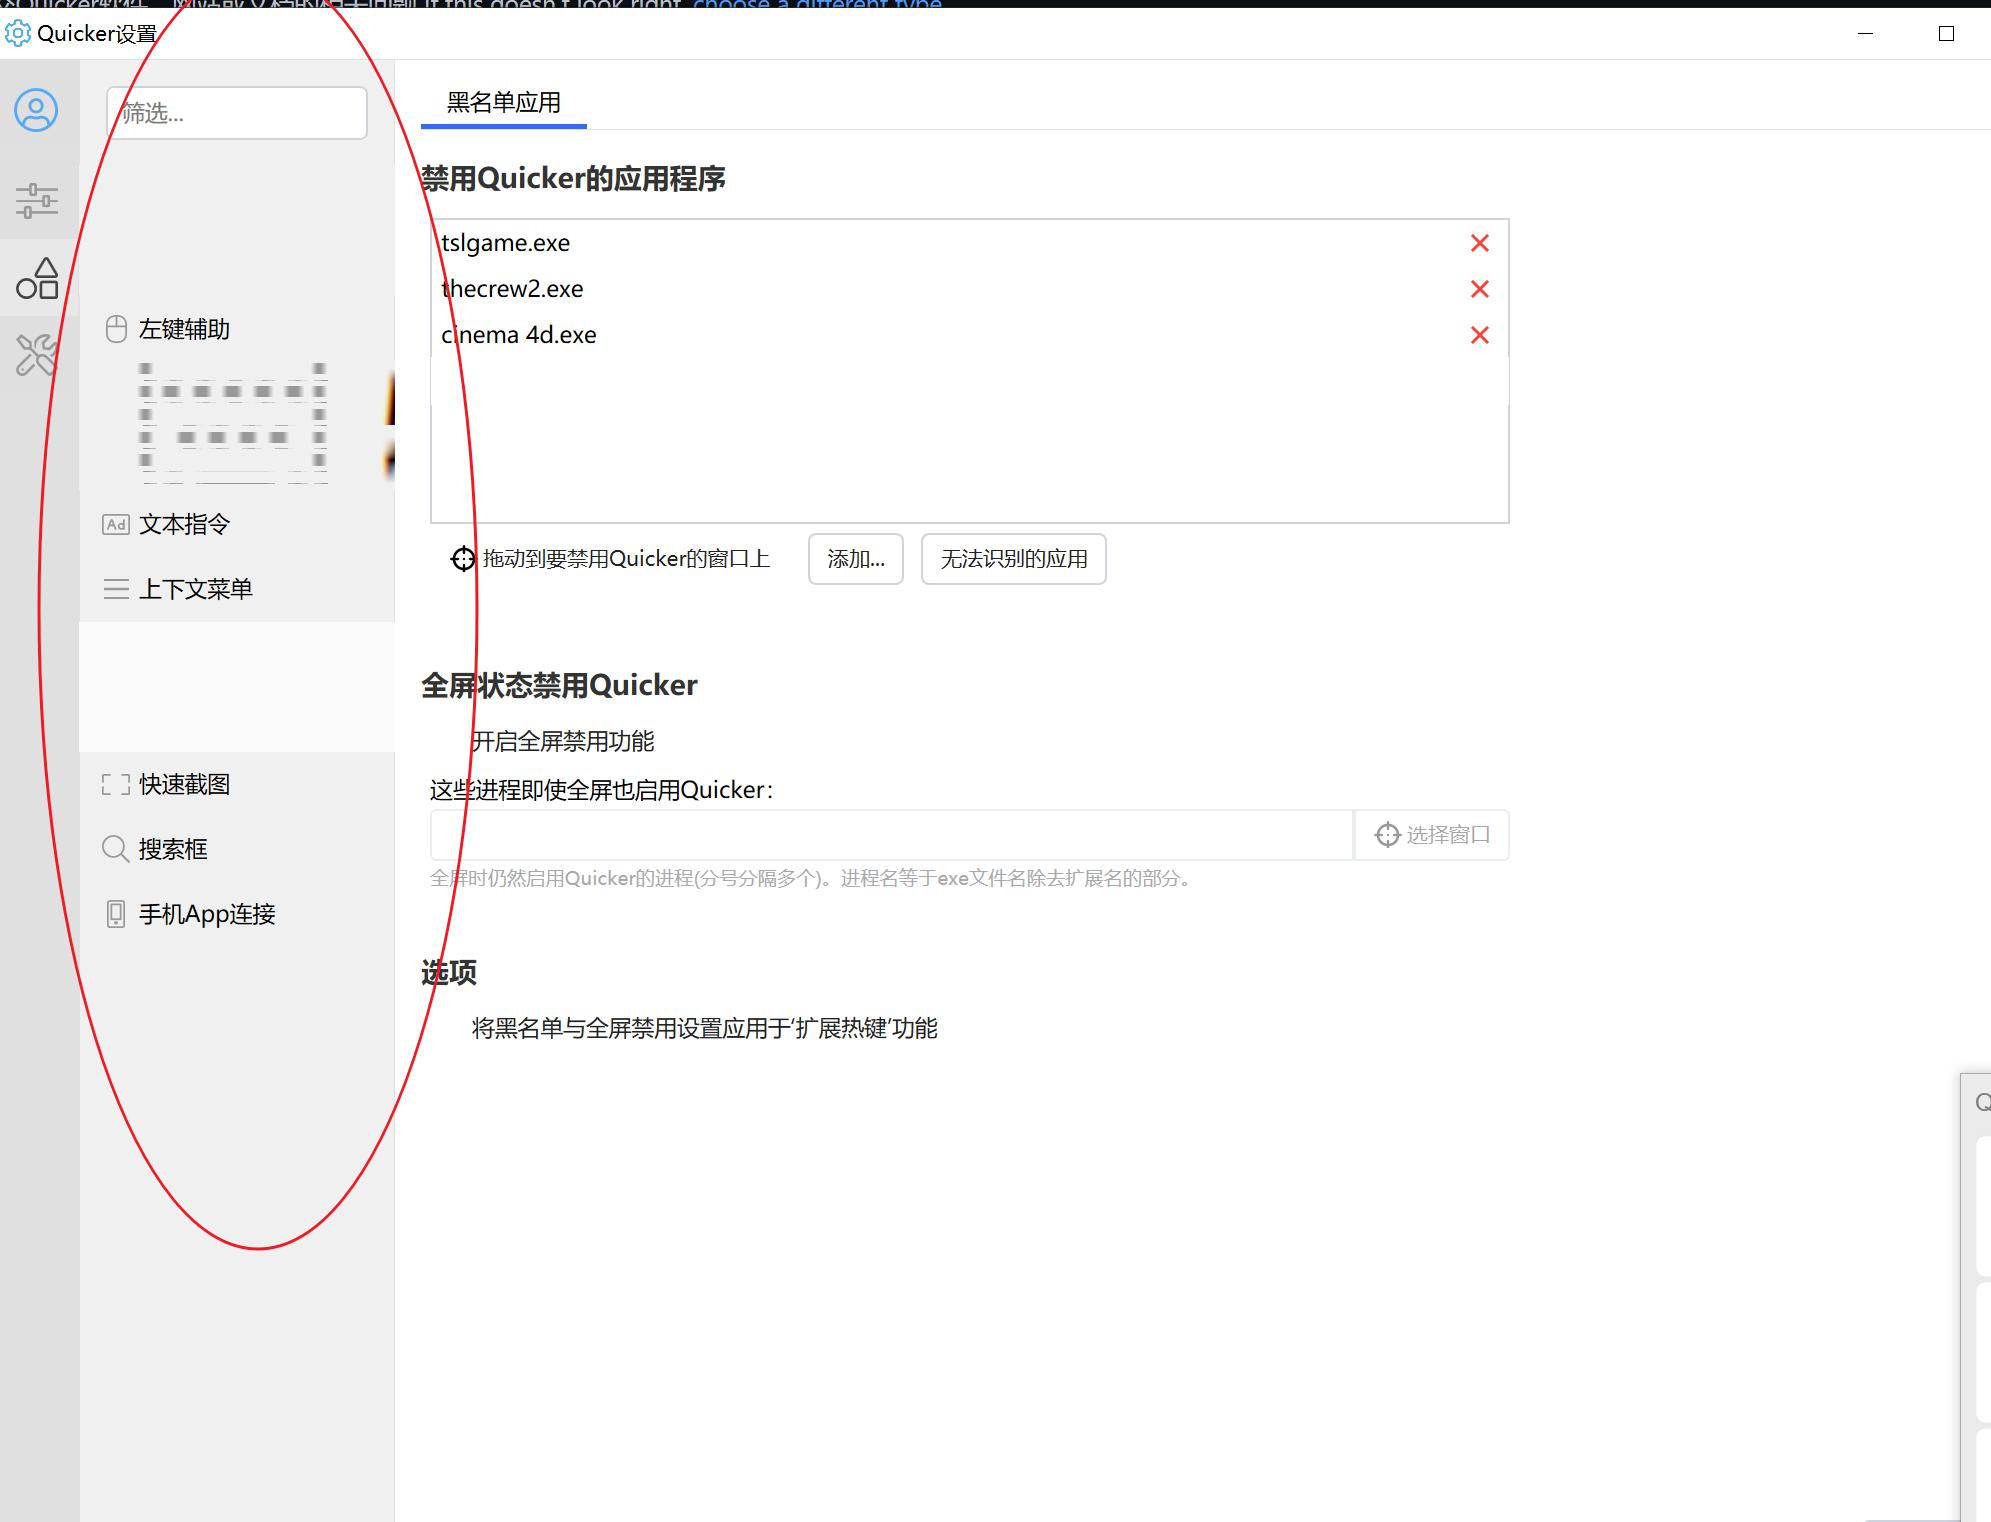Image resolution: width=1991 pixels, height=1522 pixels.
Task: Focus the 筛选 filter input box
Action: [237, 113]
